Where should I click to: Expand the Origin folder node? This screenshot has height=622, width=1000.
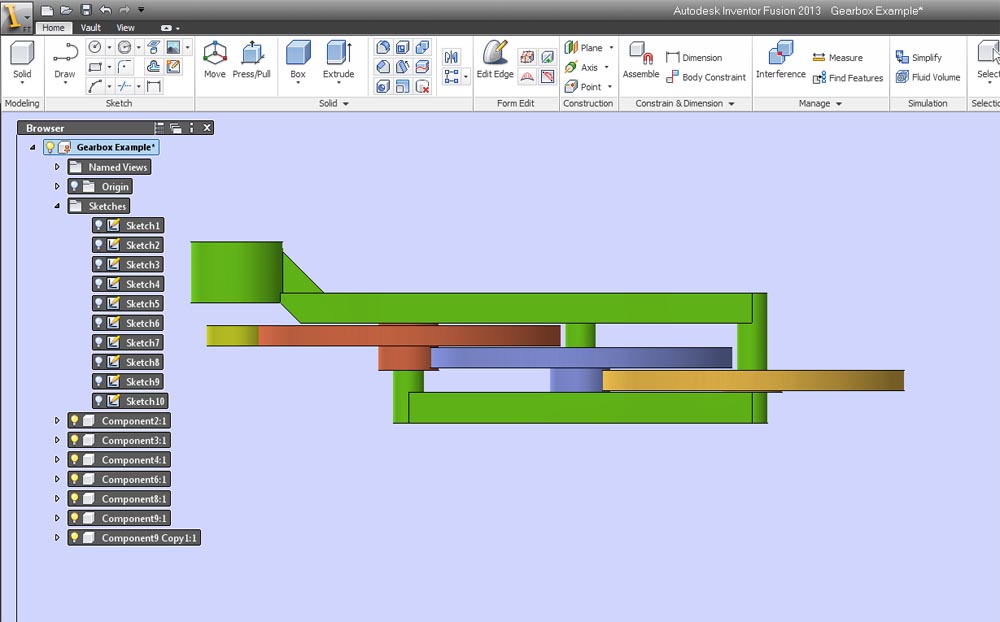57,186
